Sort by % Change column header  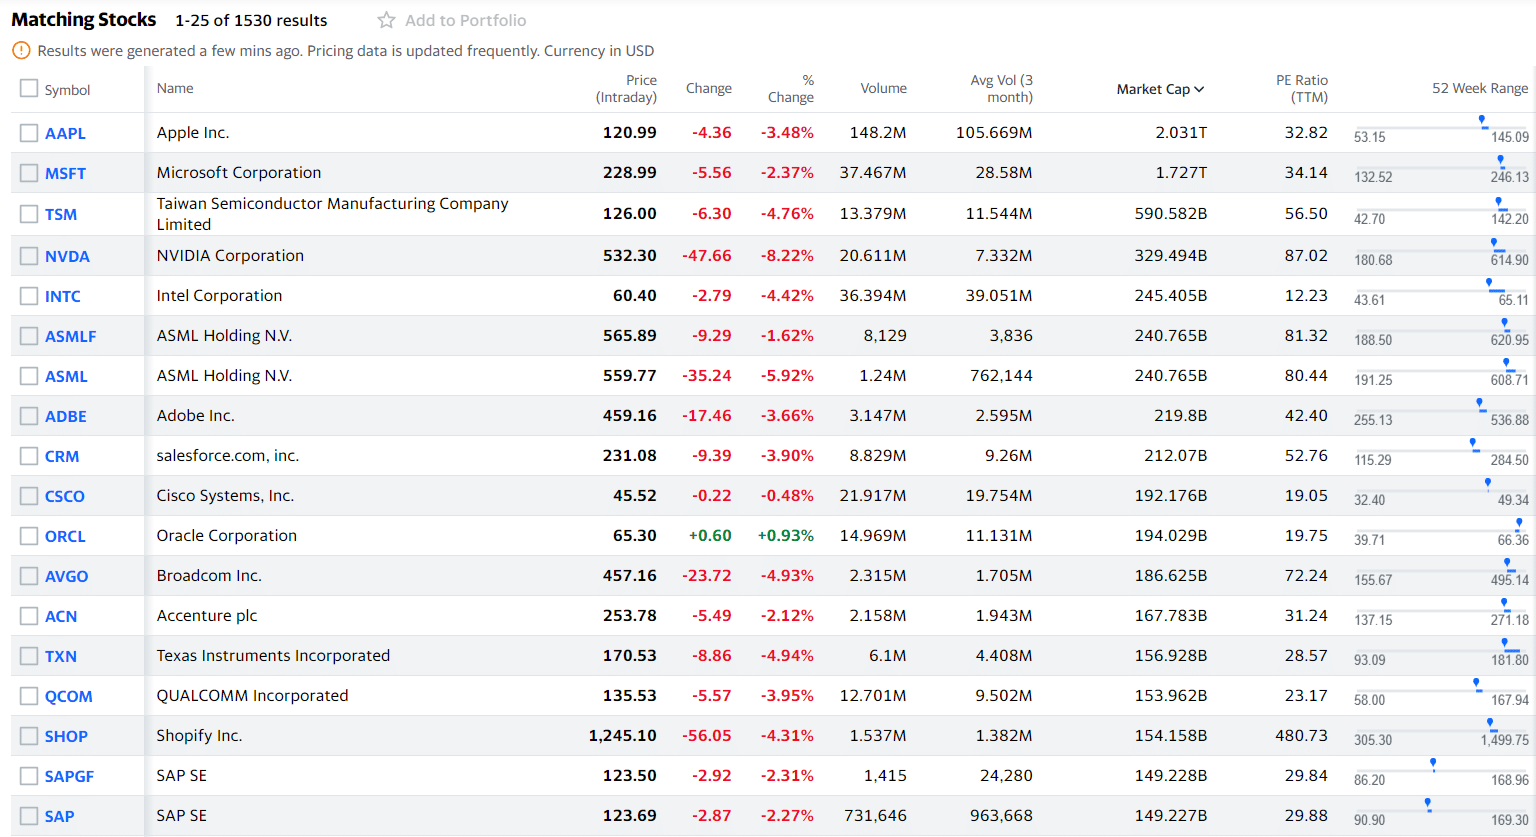tap(791, 89)
